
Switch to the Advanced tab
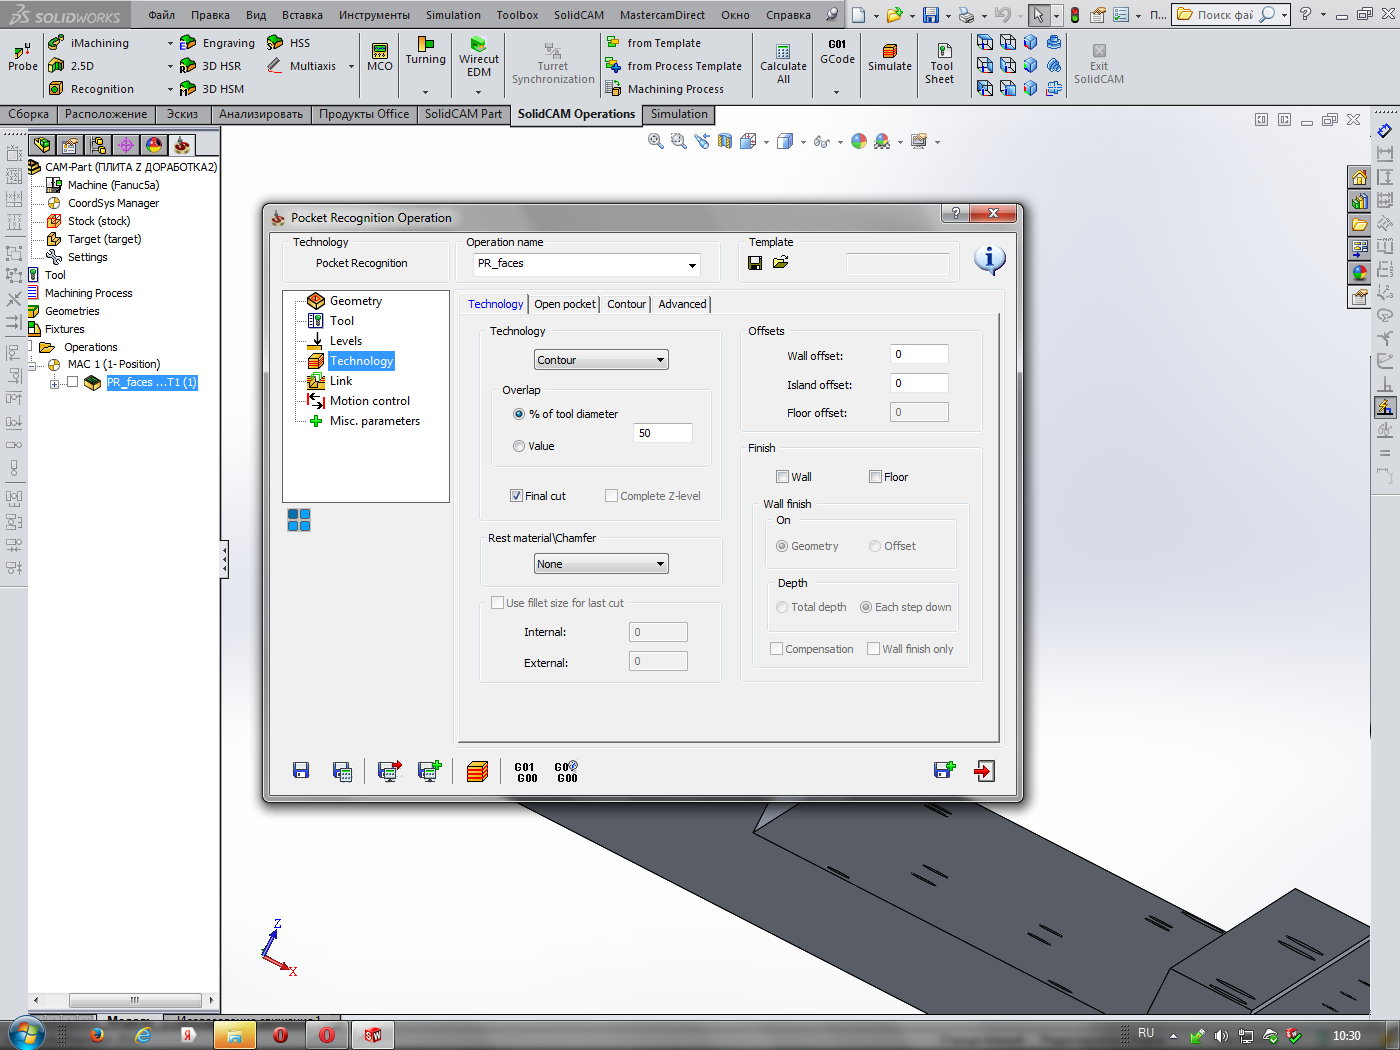[682, 304]
